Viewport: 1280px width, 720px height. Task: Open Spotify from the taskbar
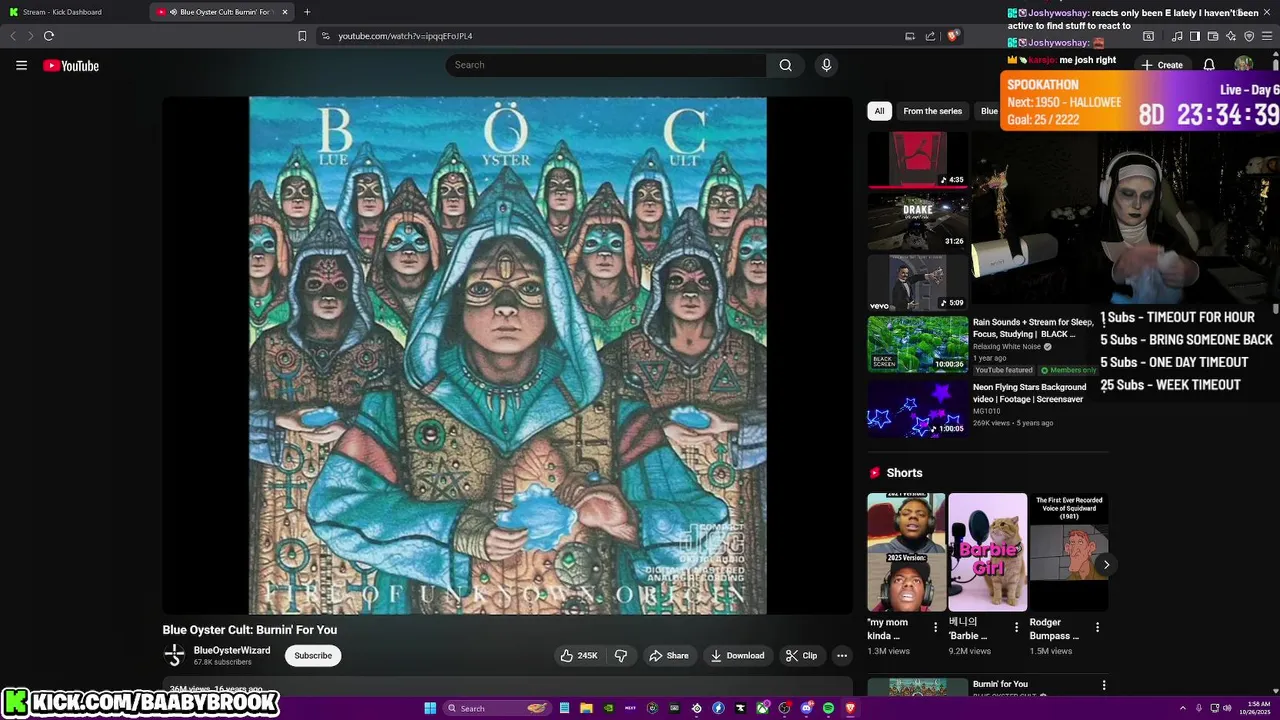828,708
